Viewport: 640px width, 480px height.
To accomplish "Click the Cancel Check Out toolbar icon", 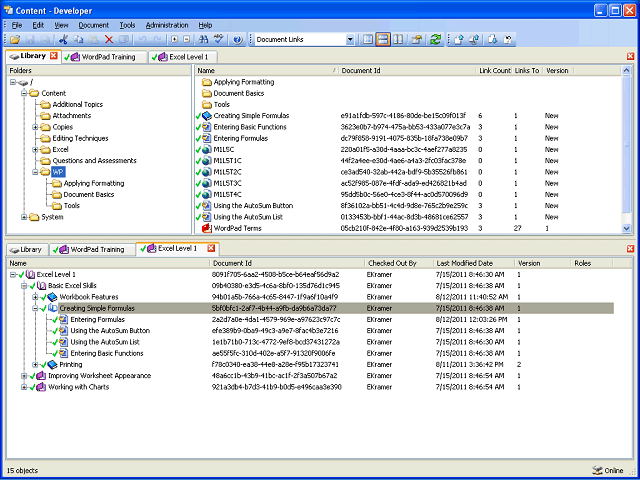I will (508, 40).
